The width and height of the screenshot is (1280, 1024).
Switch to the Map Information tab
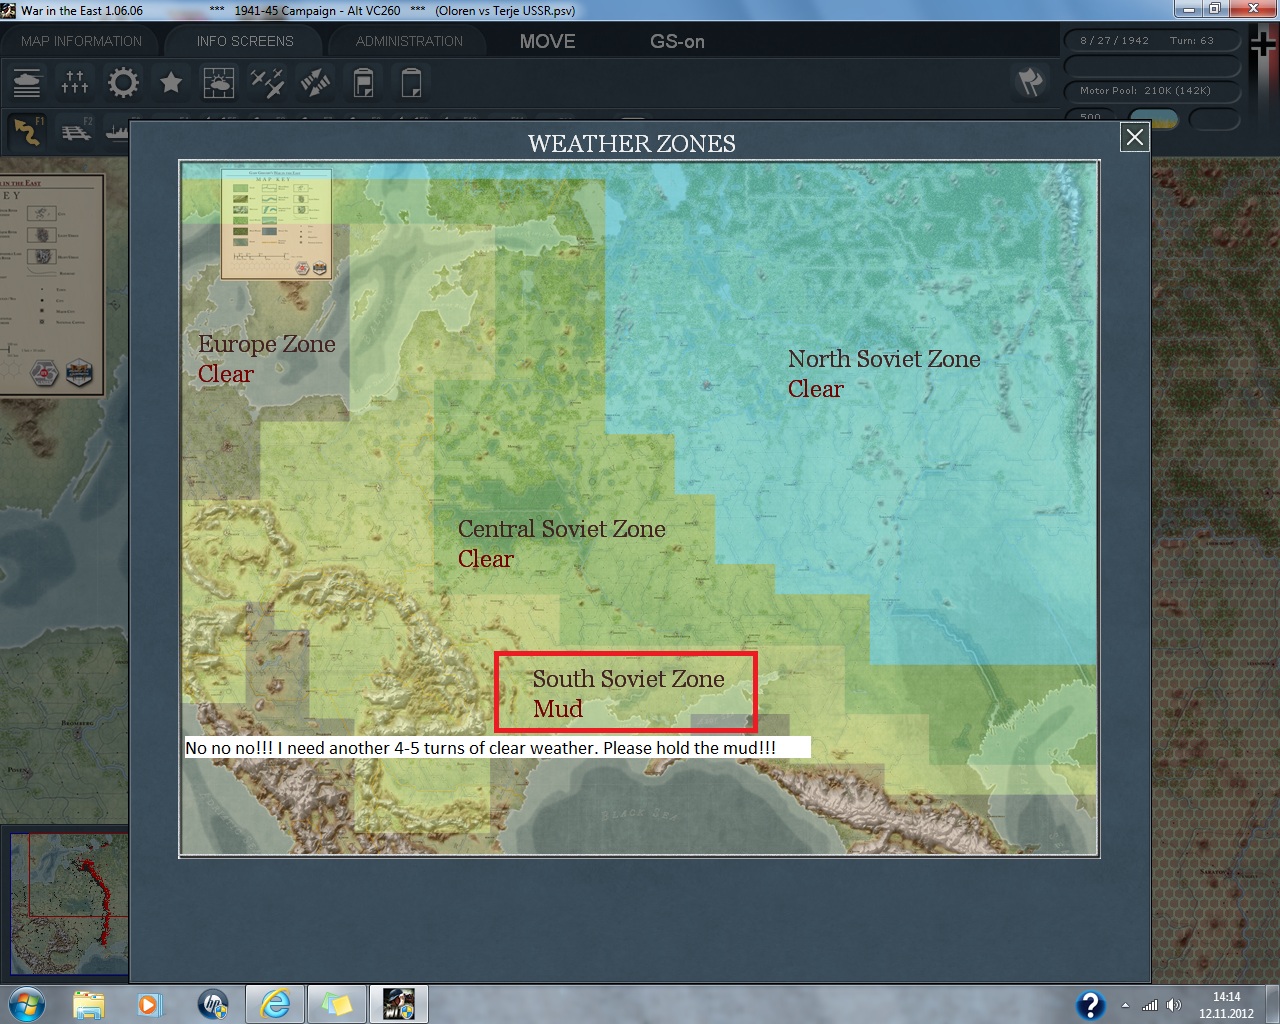coord(82,41)
